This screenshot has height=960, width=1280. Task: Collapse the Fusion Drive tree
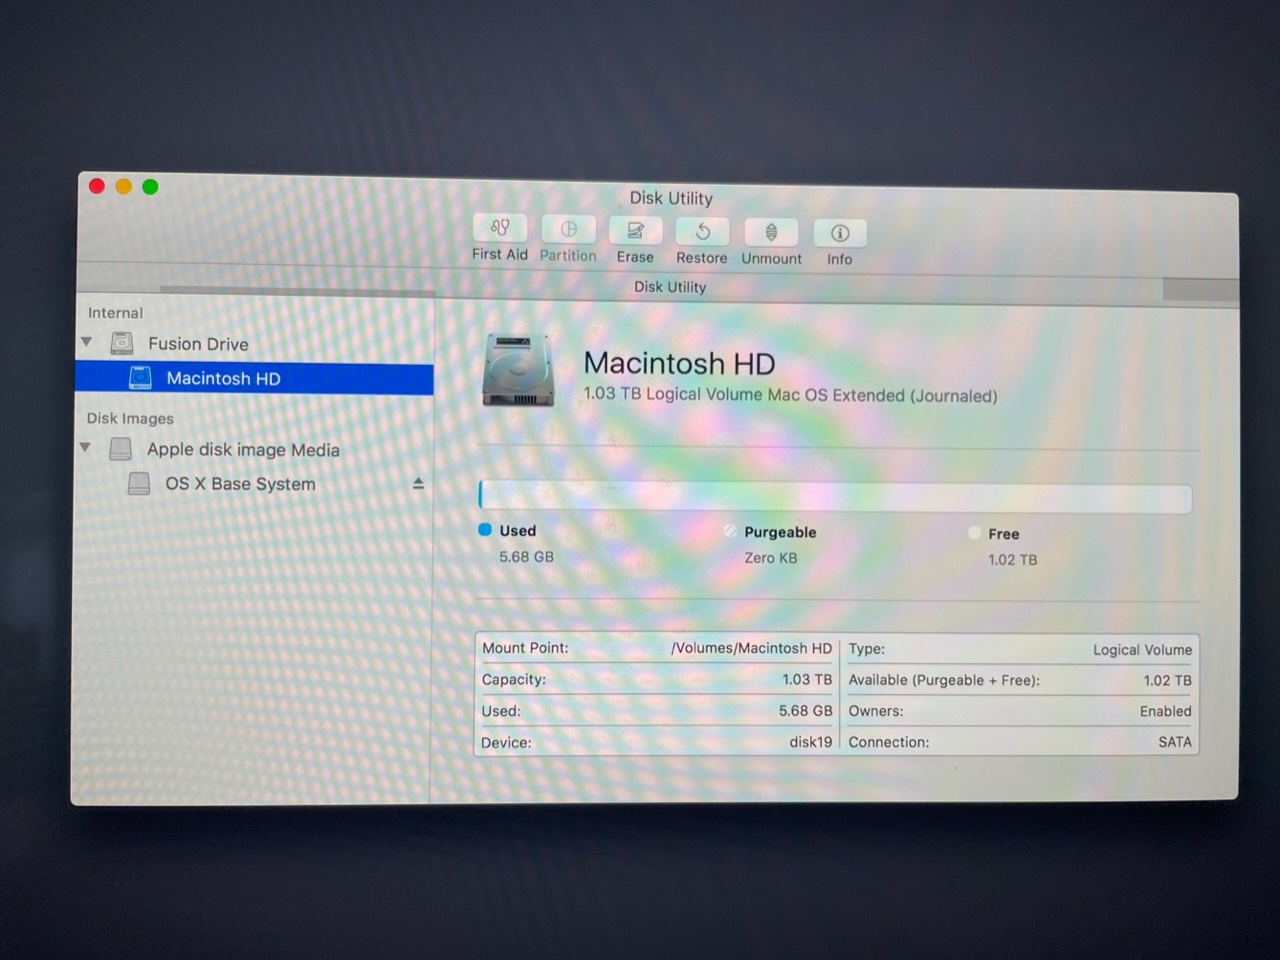87,342
